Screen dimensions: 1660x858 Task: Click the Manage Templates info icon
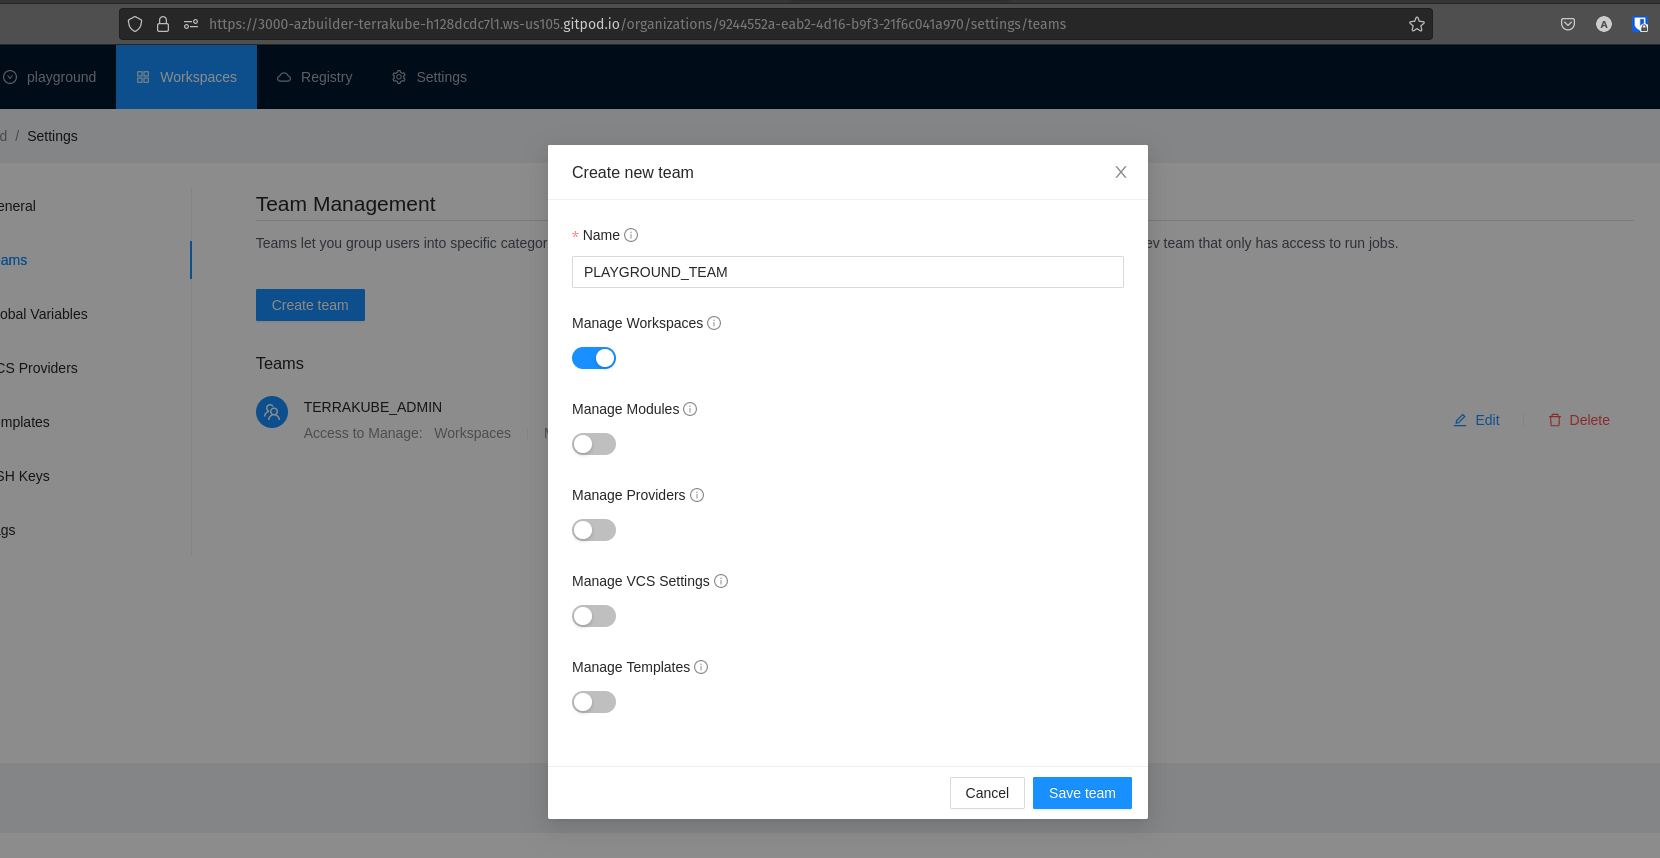[x=701, y=667]
